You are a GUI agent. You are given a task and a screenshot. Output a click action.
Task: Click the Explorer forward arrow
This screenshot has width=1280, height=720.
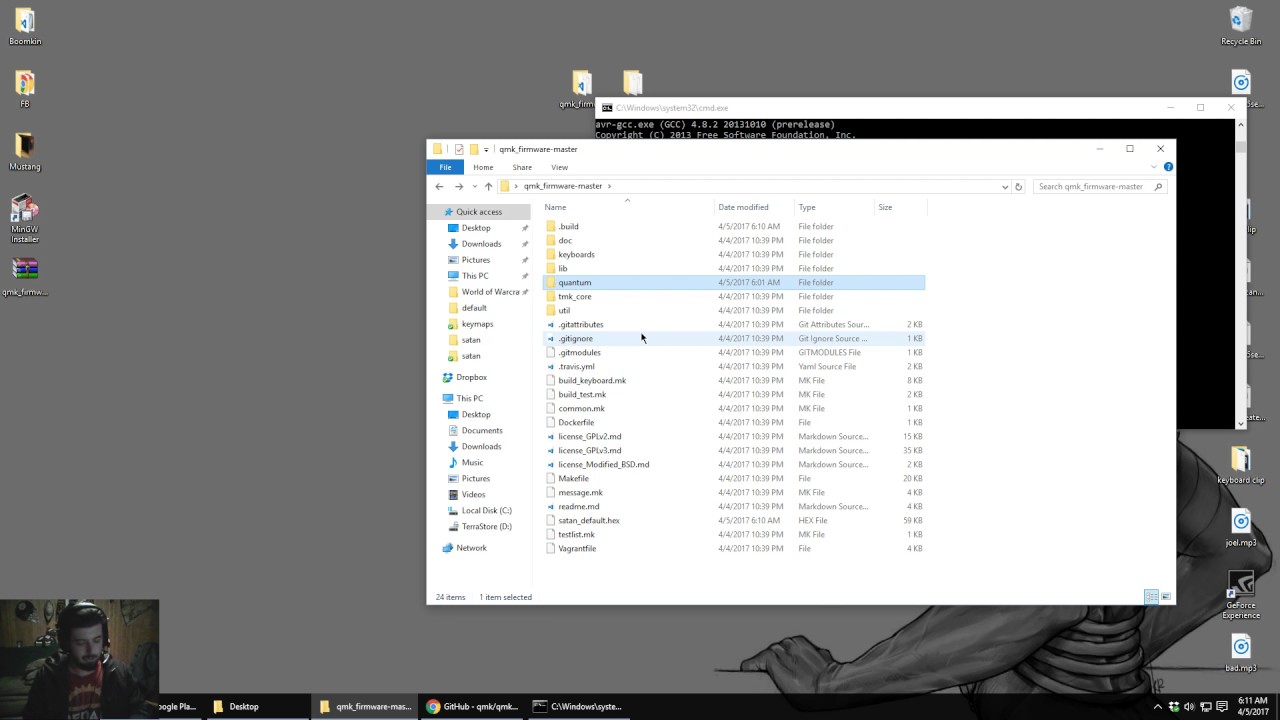coord(459,186)
